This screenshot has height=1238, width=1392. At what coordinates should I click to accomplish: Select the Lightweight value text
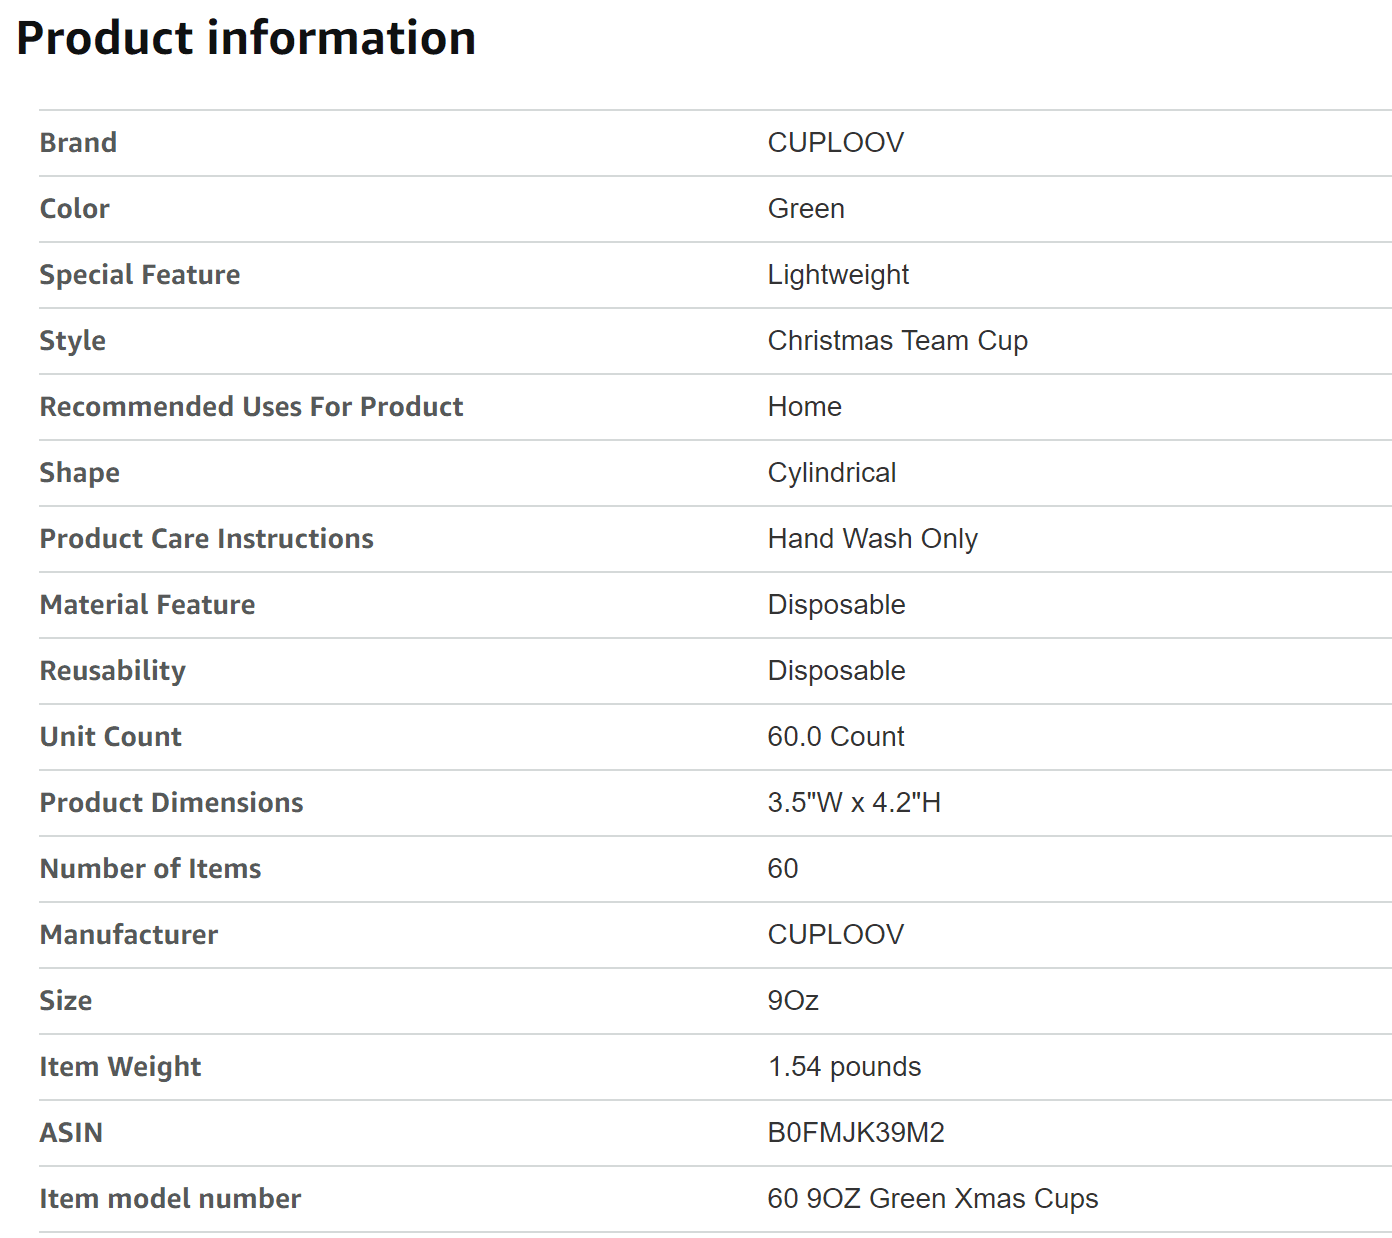(838, 275)
